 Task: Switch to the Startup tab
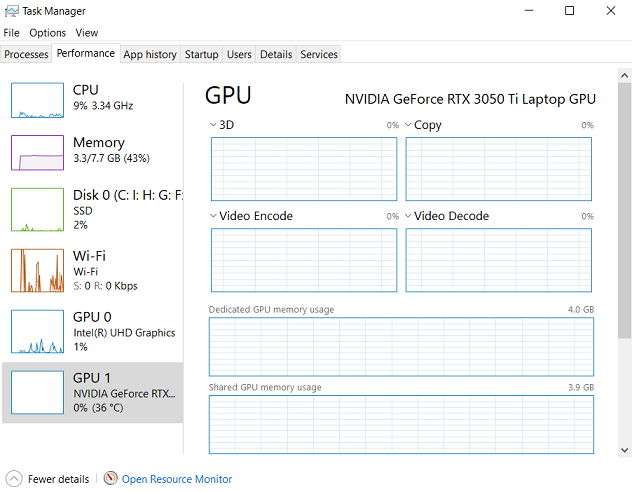click(x=201, y=54)
